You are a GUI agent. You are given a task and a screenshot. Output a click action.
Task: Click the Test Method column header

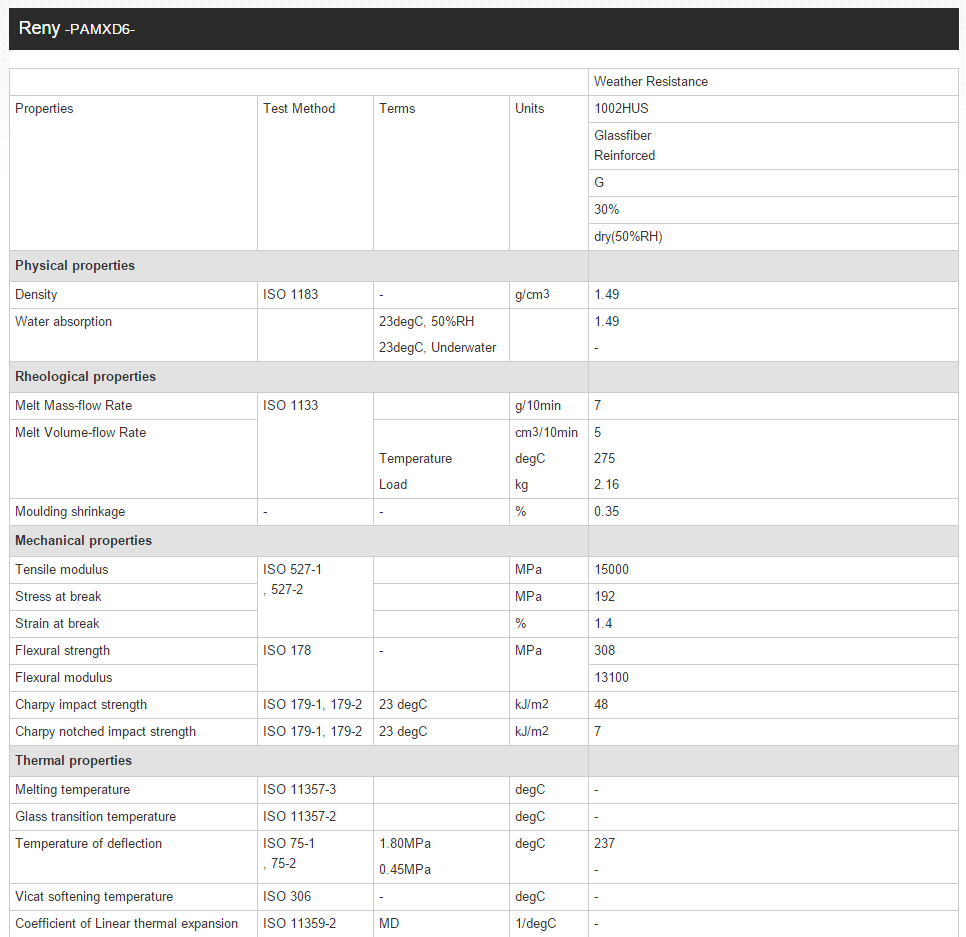point(315,173)
